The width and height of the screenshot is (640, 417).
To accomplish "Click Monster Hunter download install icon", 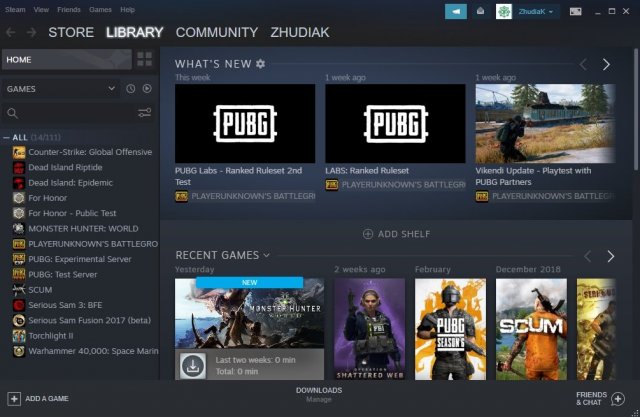I will (x=193, y=366).
